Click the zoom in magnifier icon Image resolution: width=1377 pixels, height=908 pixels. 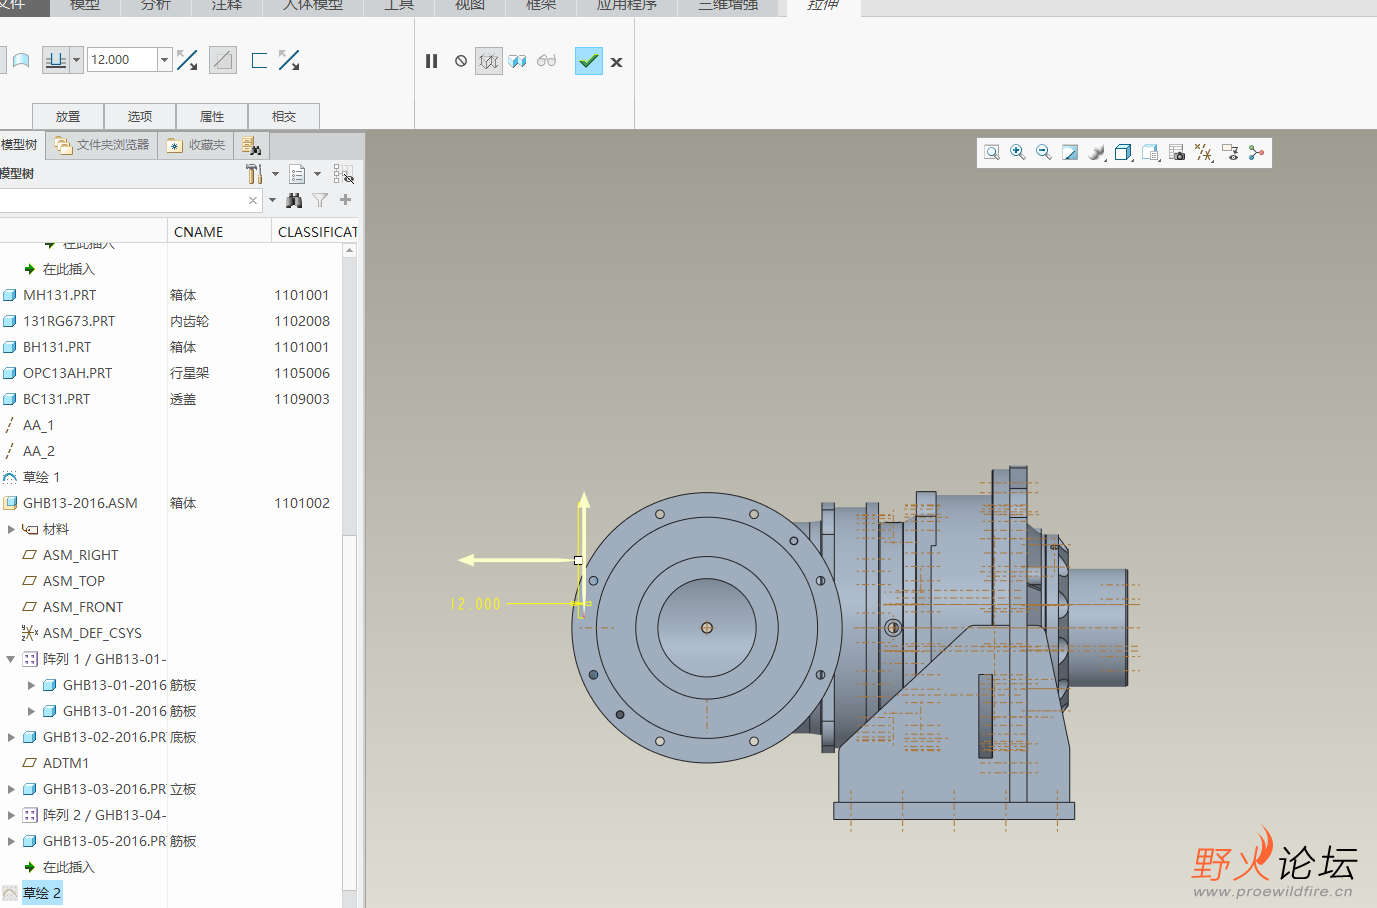[x=1018, y=153]
